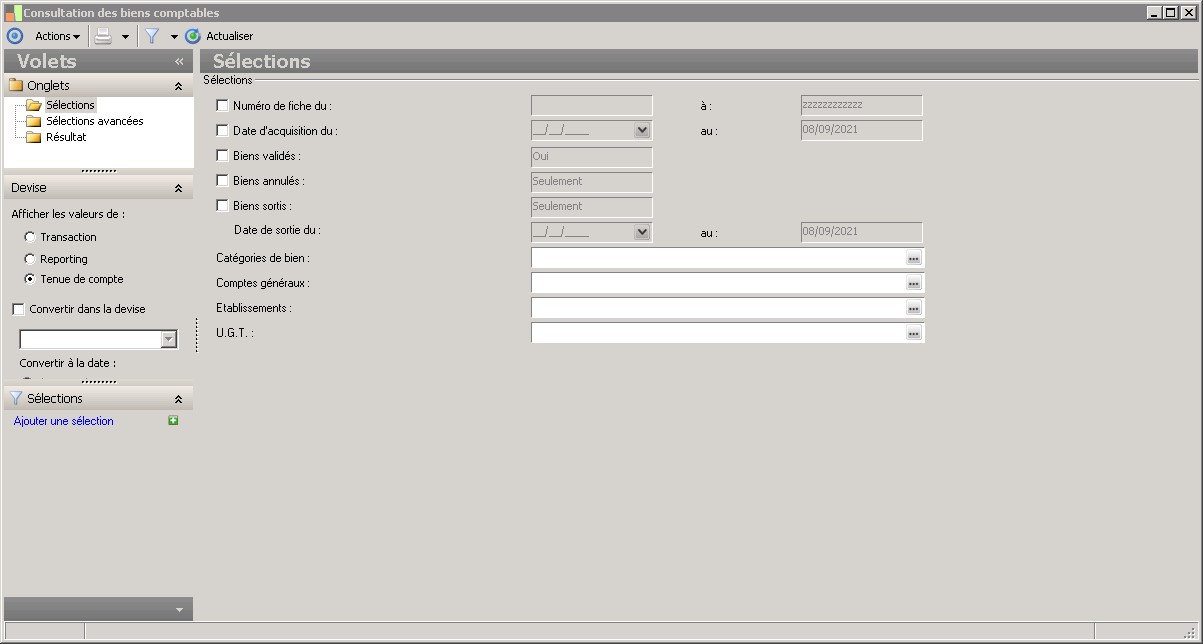Image resolution: width=1203 pixels, height=644 pixels.
Task: Open the bottom Volets pane options arrow
Action: coord(179,609)
